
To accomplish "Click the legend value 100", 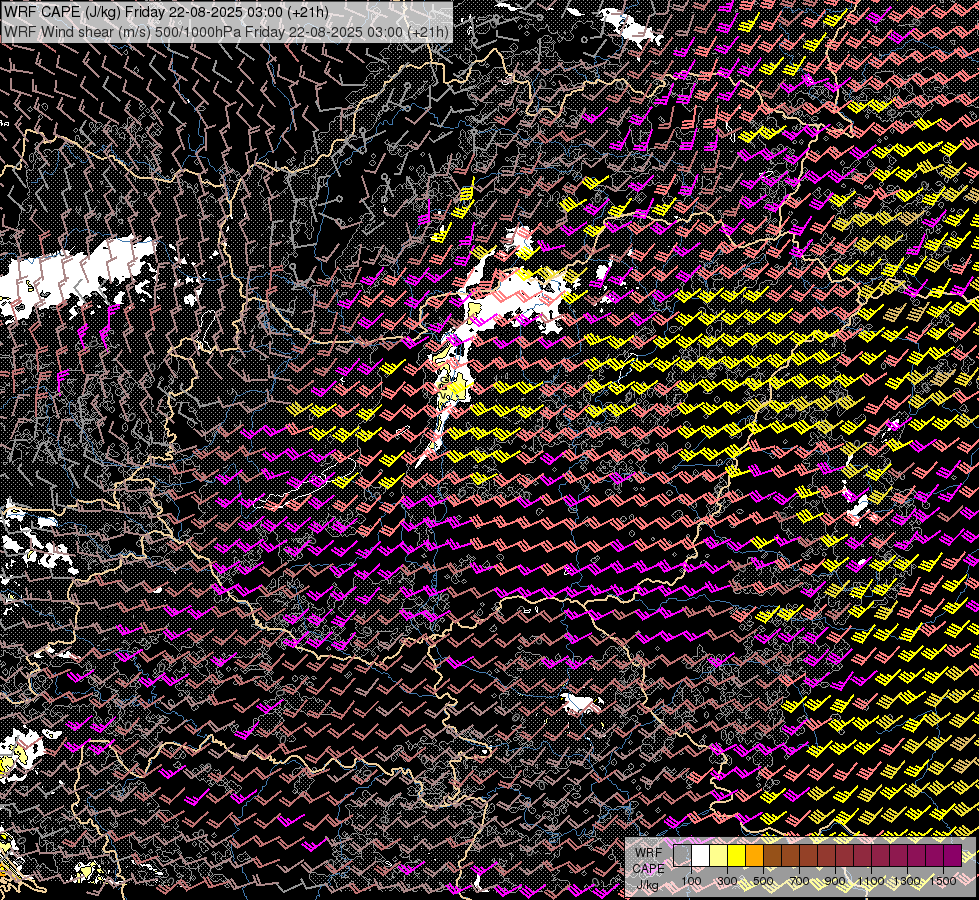I will (691, 881).
